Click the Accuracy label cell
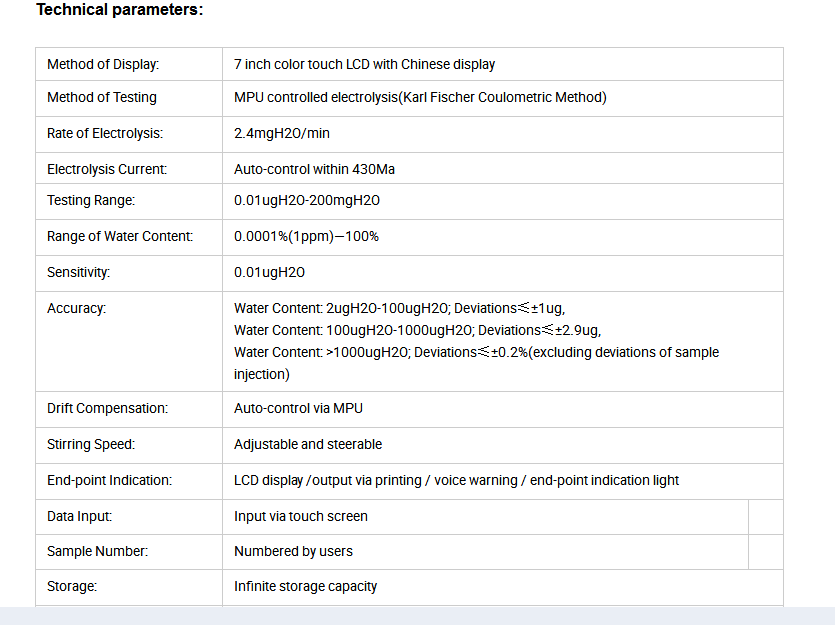835x625 pixels. tap(129, 341)
